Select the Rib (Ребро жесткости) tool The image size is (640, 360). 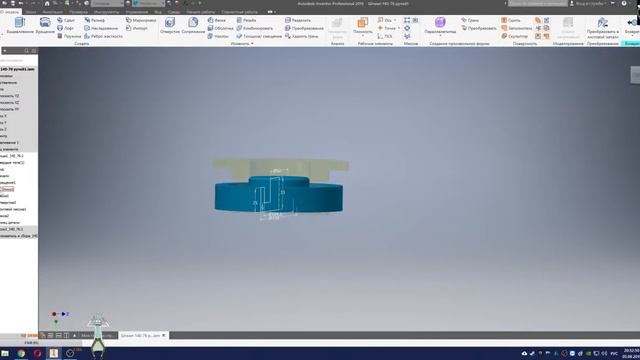103,36
